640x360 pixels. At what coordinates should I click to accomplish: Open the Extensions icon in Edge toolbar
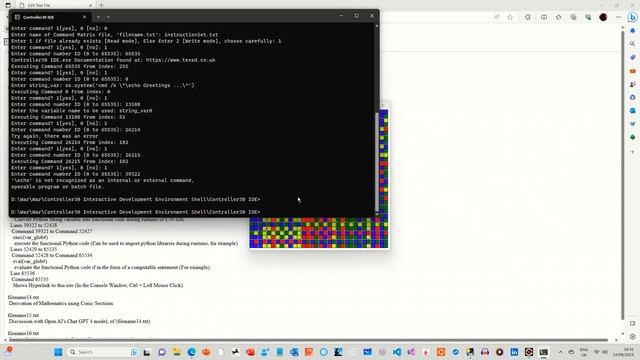point(528,17)
